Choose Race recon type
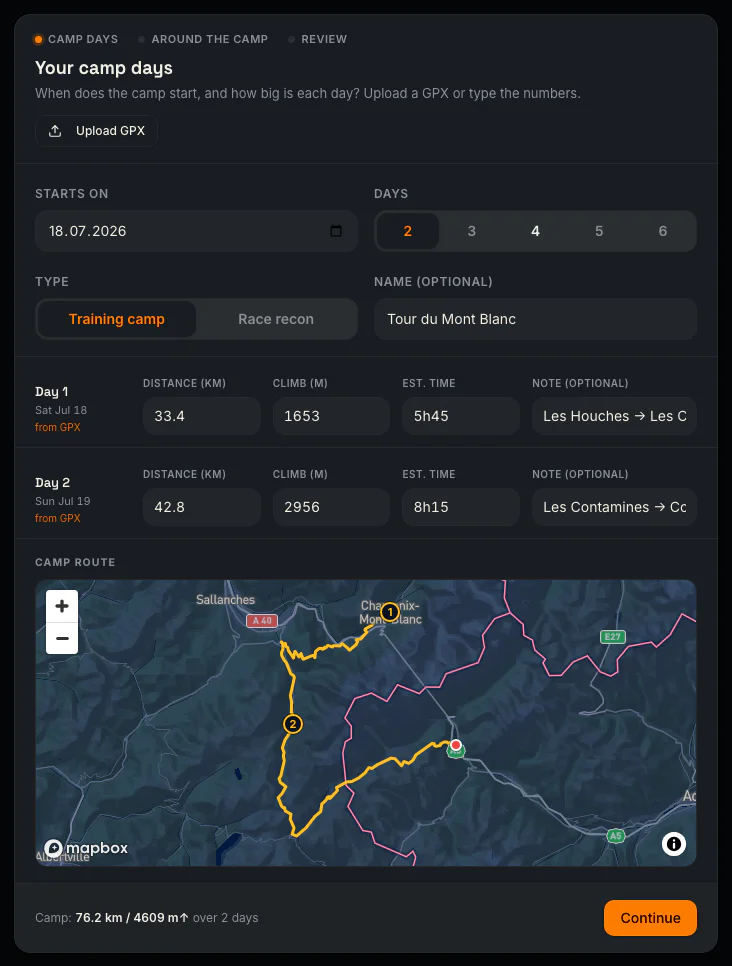 tap(276, 319)
